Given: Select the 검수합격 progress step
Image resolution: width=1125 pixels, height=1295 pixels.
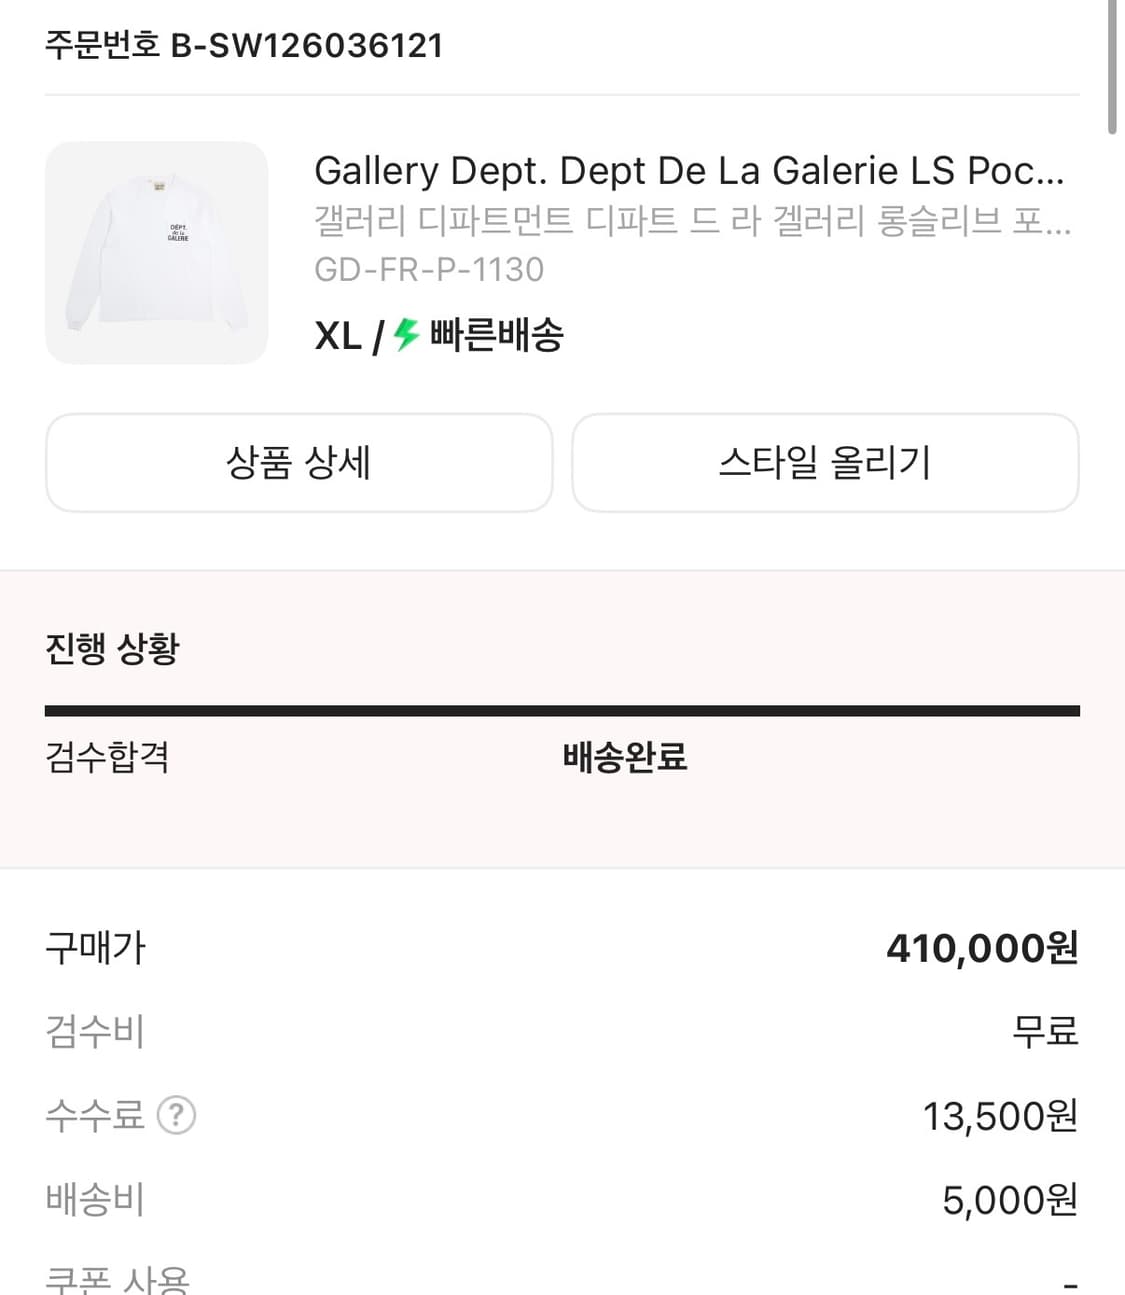Looking at the screenshot, I should click(107, 757).
